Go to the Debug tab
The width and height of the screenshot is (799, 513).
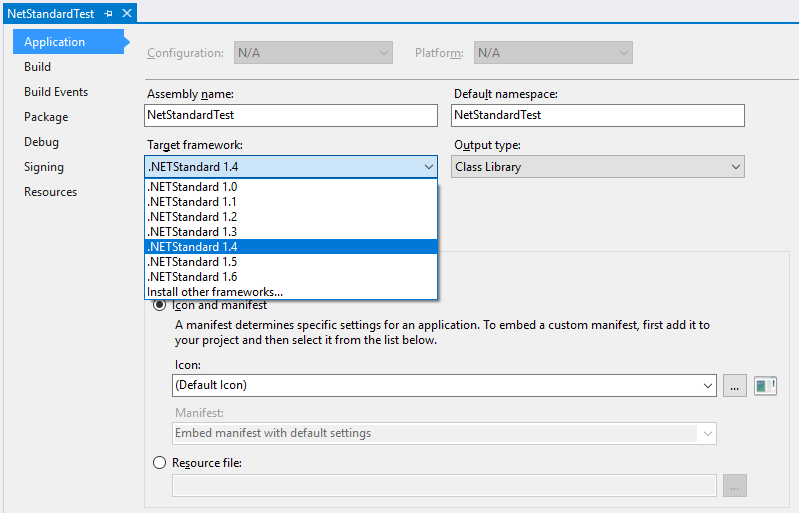41,142
